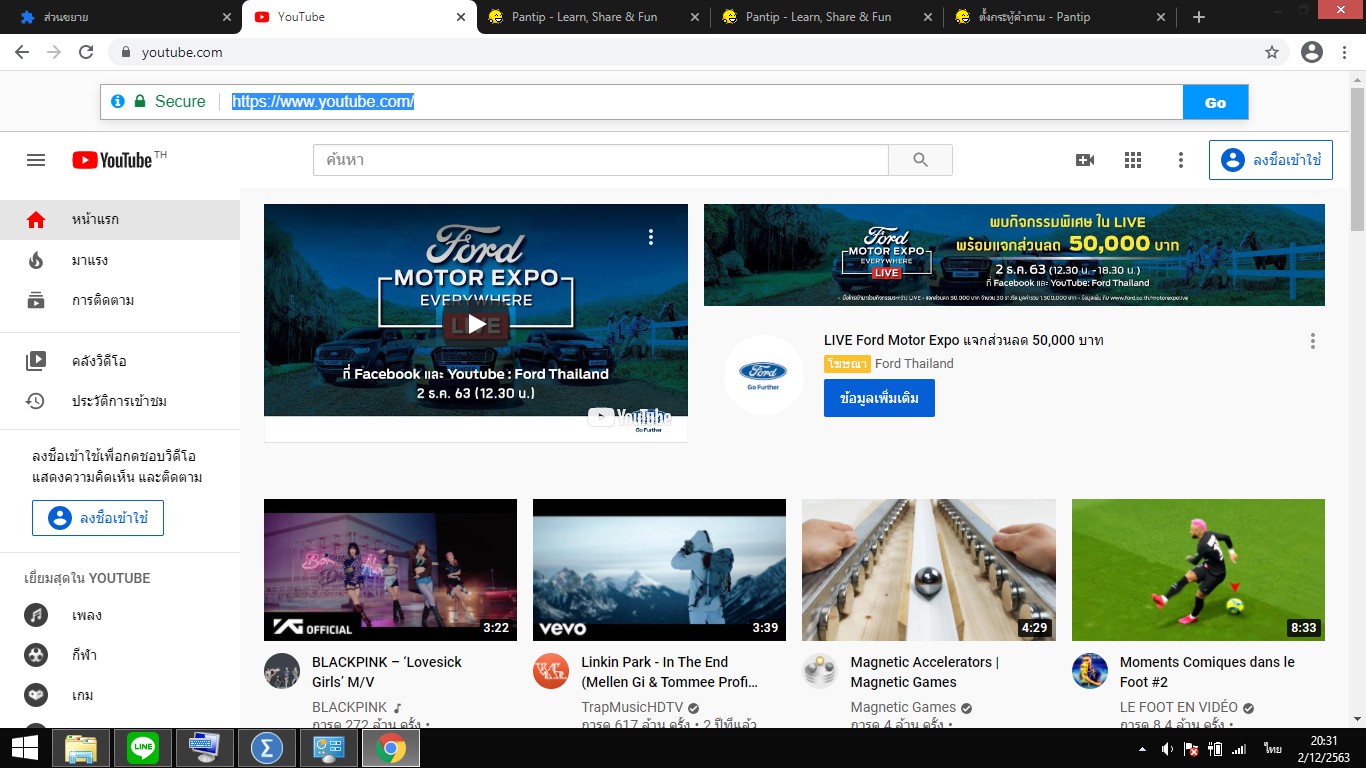Open คลังวิดีโอ library in sidebar
Image resolution: width=1366 pixels, height=768 pixels.
click(x=120, y=361)
